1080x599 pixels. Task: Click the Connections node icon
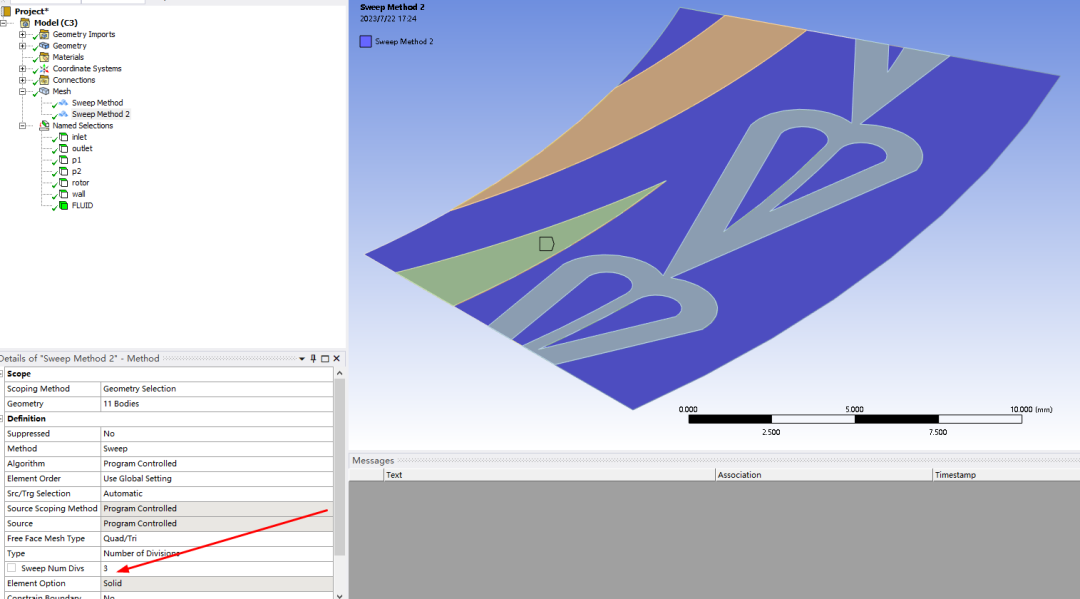[x=44, y=80]
